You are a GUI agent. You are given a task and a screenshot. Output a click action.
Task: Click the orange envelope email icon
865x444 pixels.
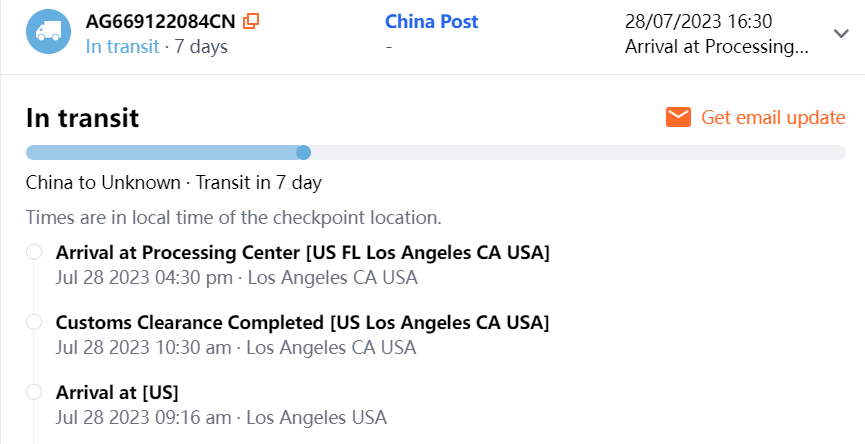(x=678, y=117)
